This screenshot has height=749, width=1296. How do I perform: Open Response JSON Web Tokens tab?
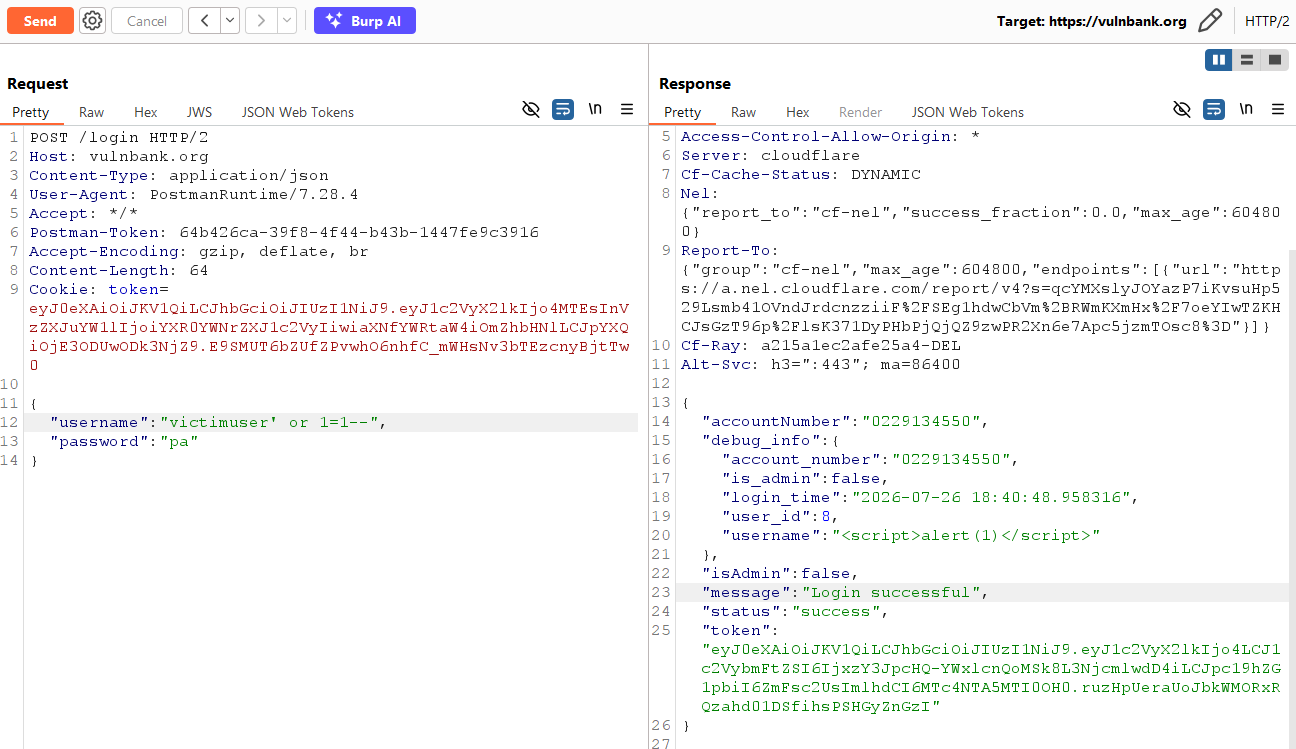click(968, 112)
